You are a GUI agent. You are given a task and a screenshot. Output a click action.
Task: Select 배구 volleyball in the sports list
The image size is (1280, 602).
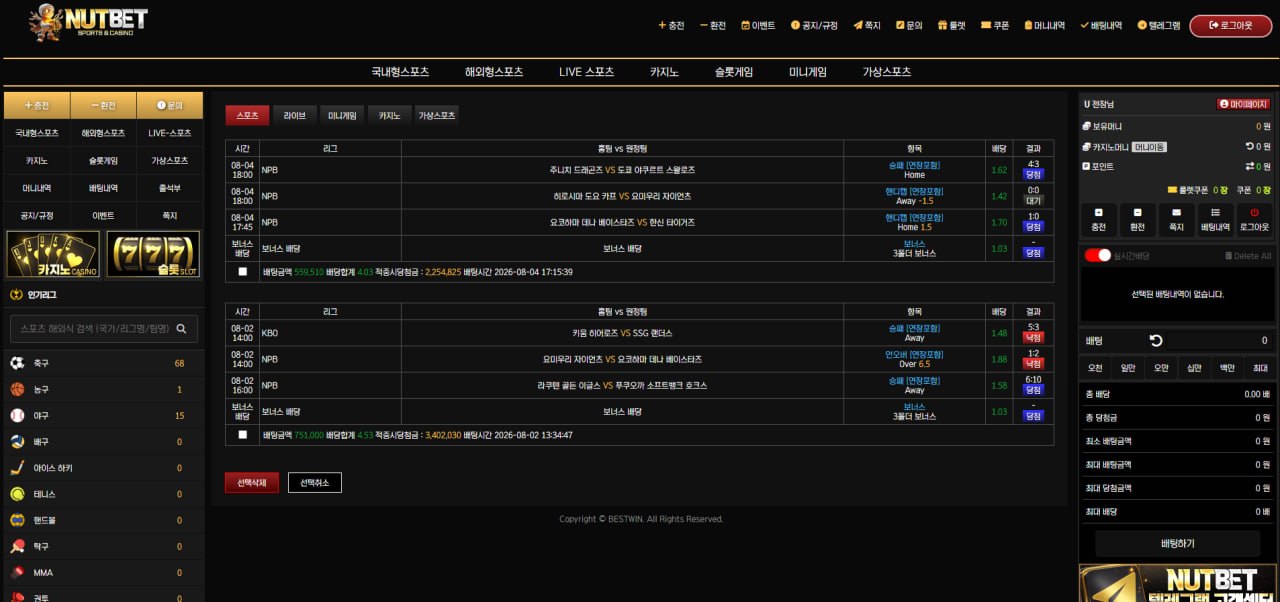[x=104, y=442]
